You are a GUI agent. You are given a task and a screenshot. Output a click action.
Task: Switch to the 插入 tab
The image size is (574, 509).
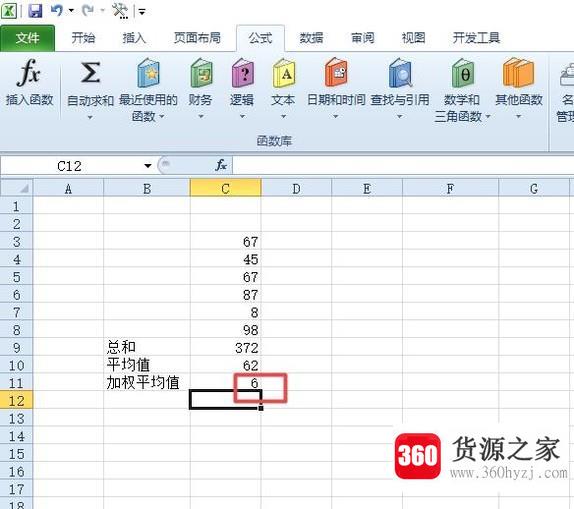(134, 38)
